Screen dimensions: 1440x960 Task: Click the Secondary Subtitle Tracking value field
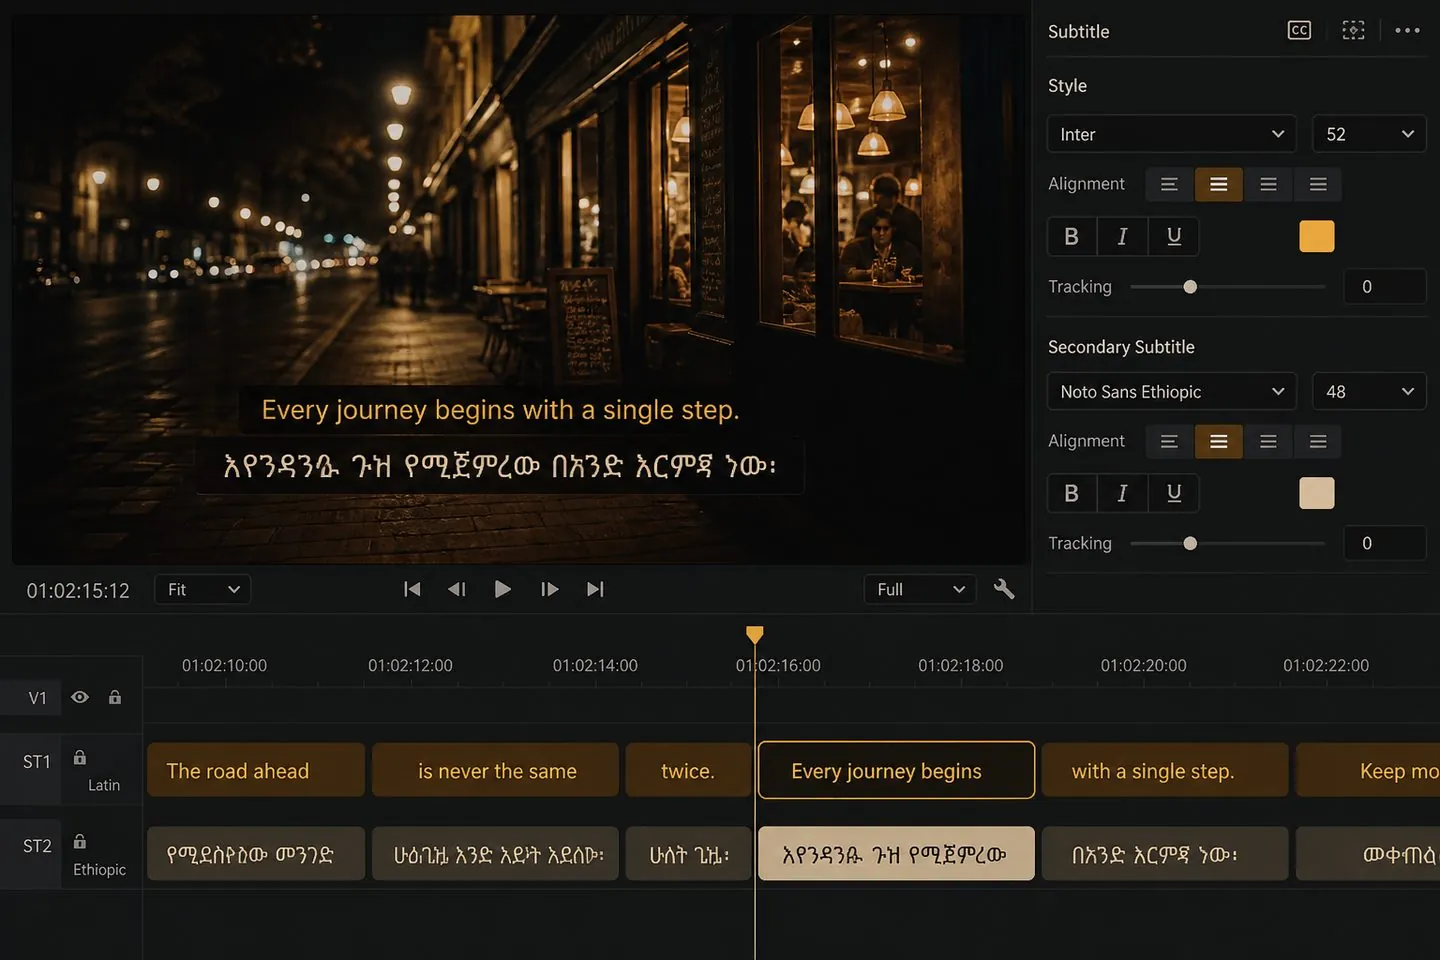point(1385,543)
